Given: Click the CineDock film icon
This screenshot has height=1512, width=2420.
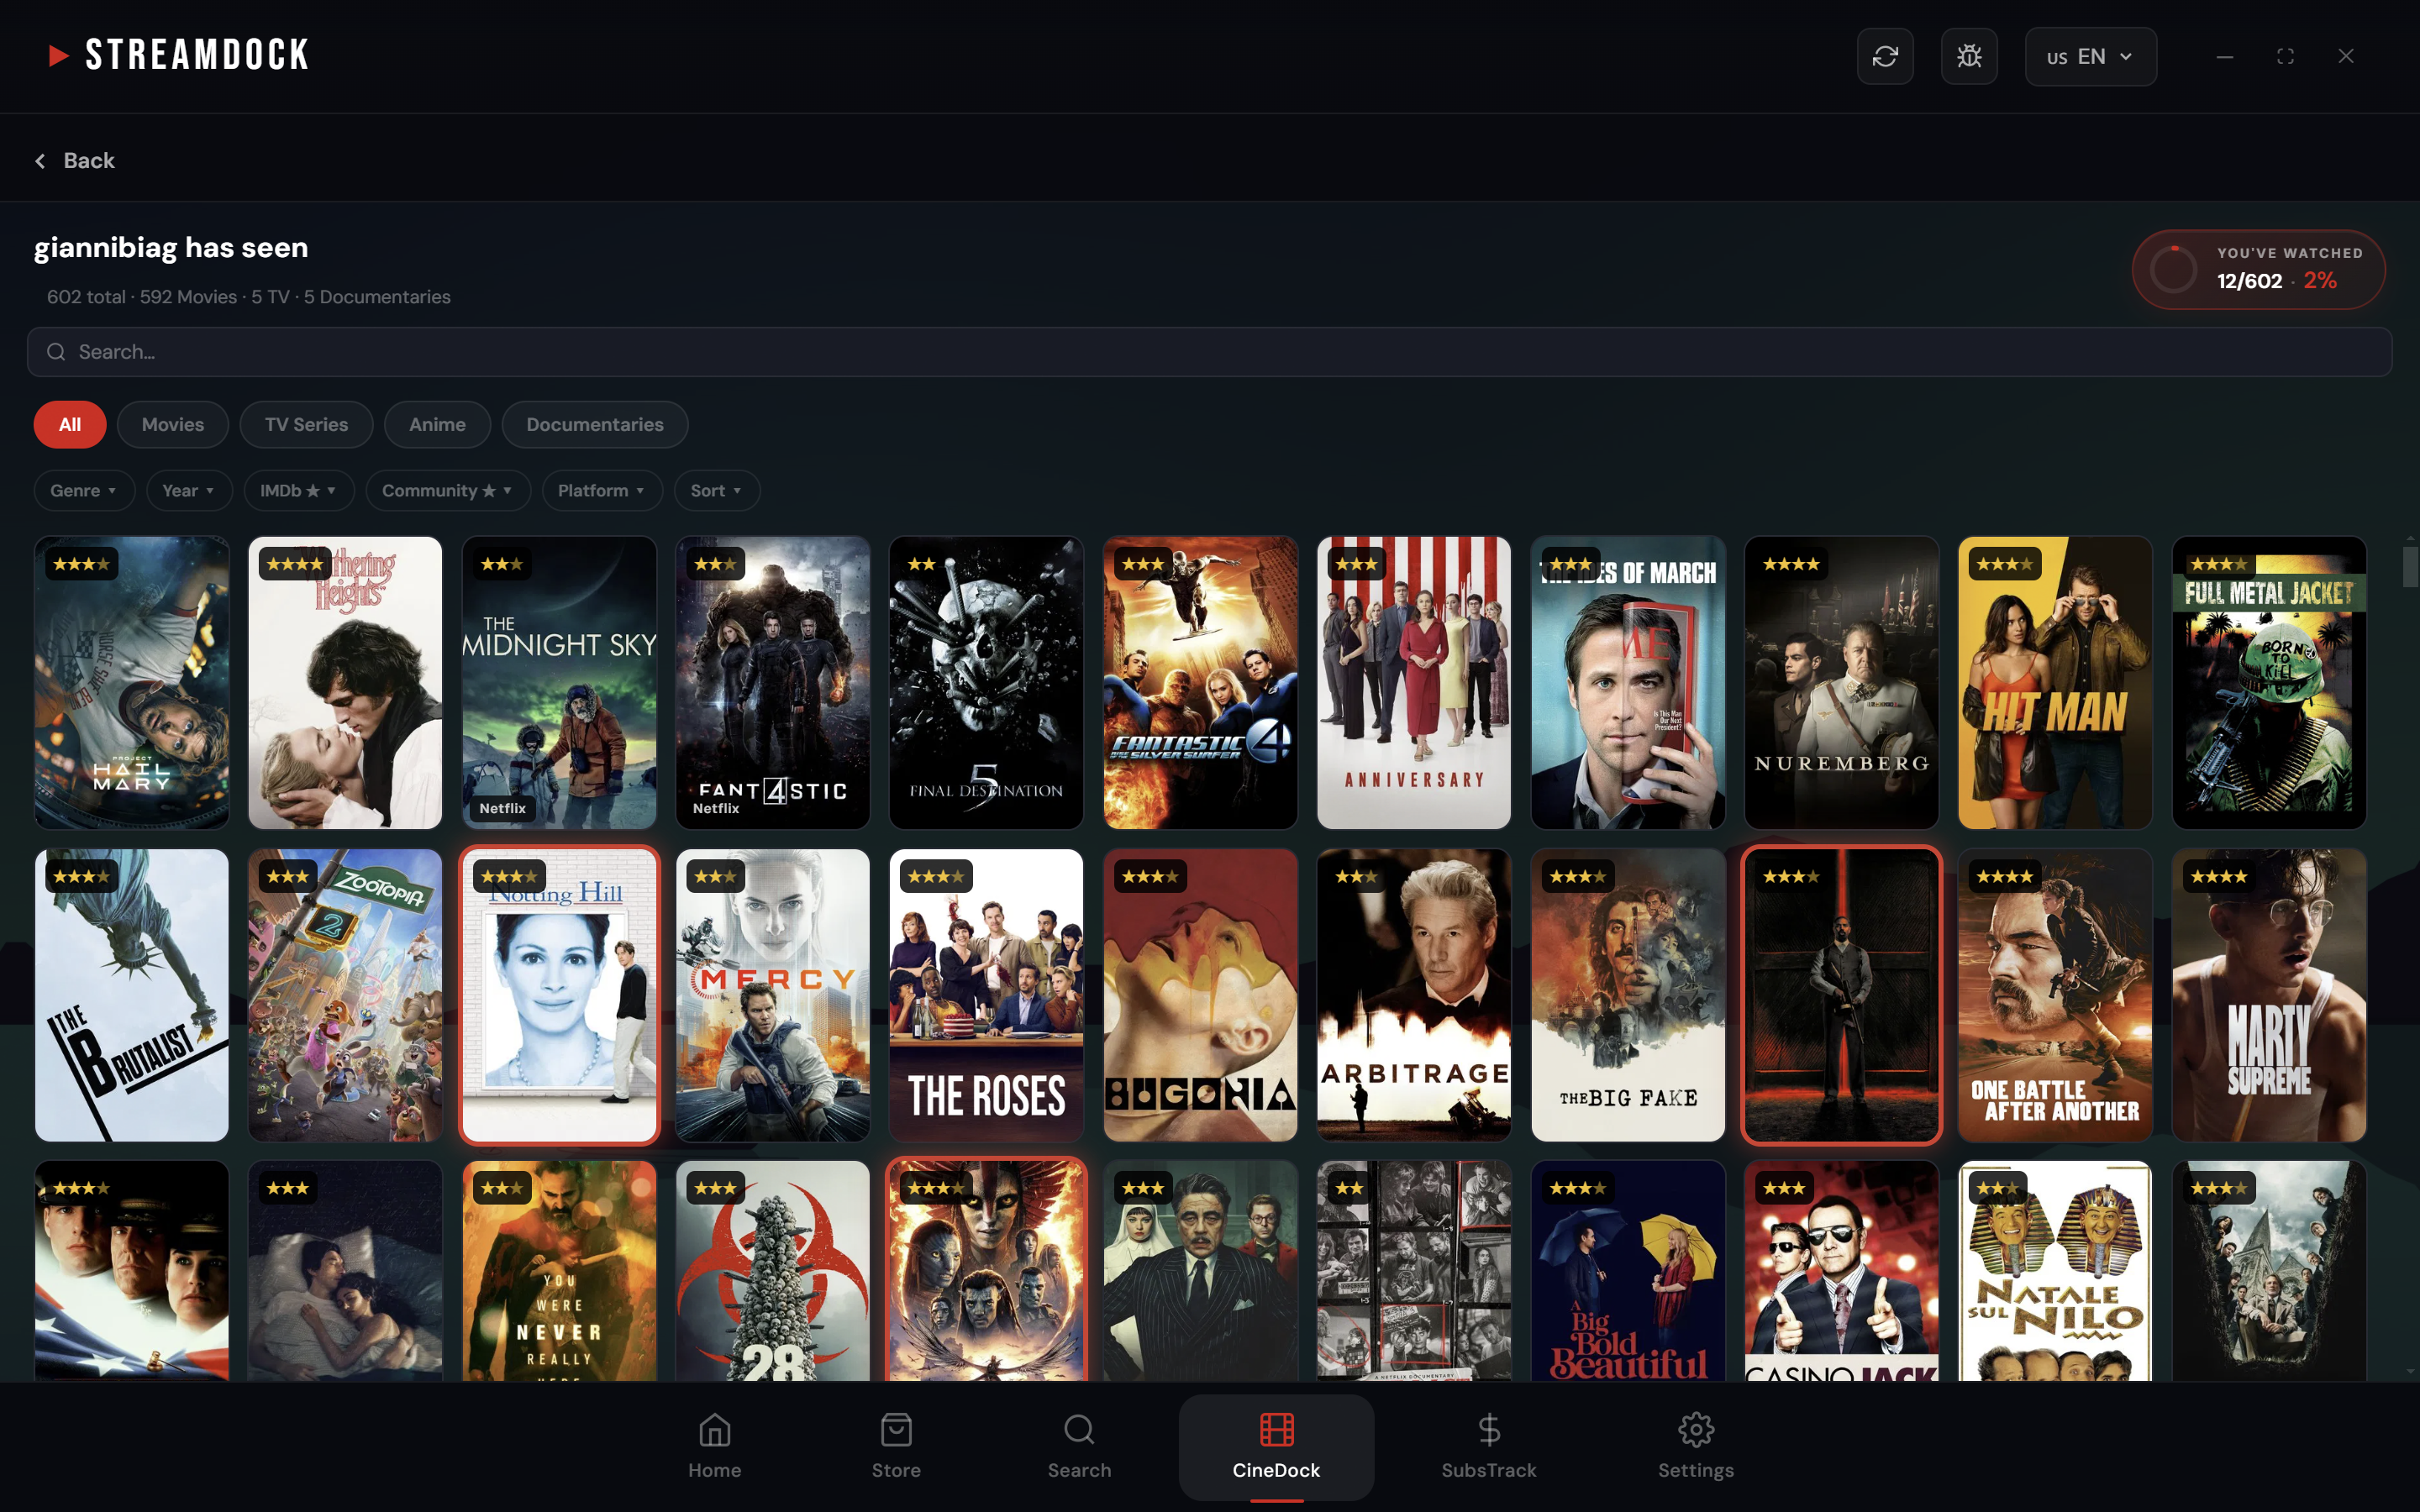Looking at the screenshot, I should (x=1276, y=1430).
